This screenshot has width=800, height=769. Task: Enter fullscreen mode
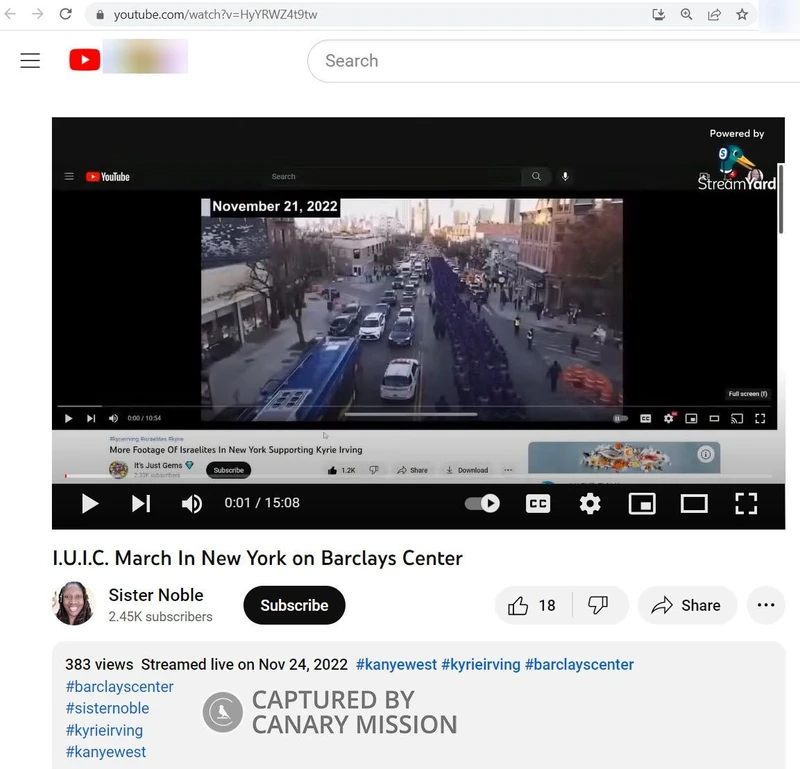tap(746, 503)
